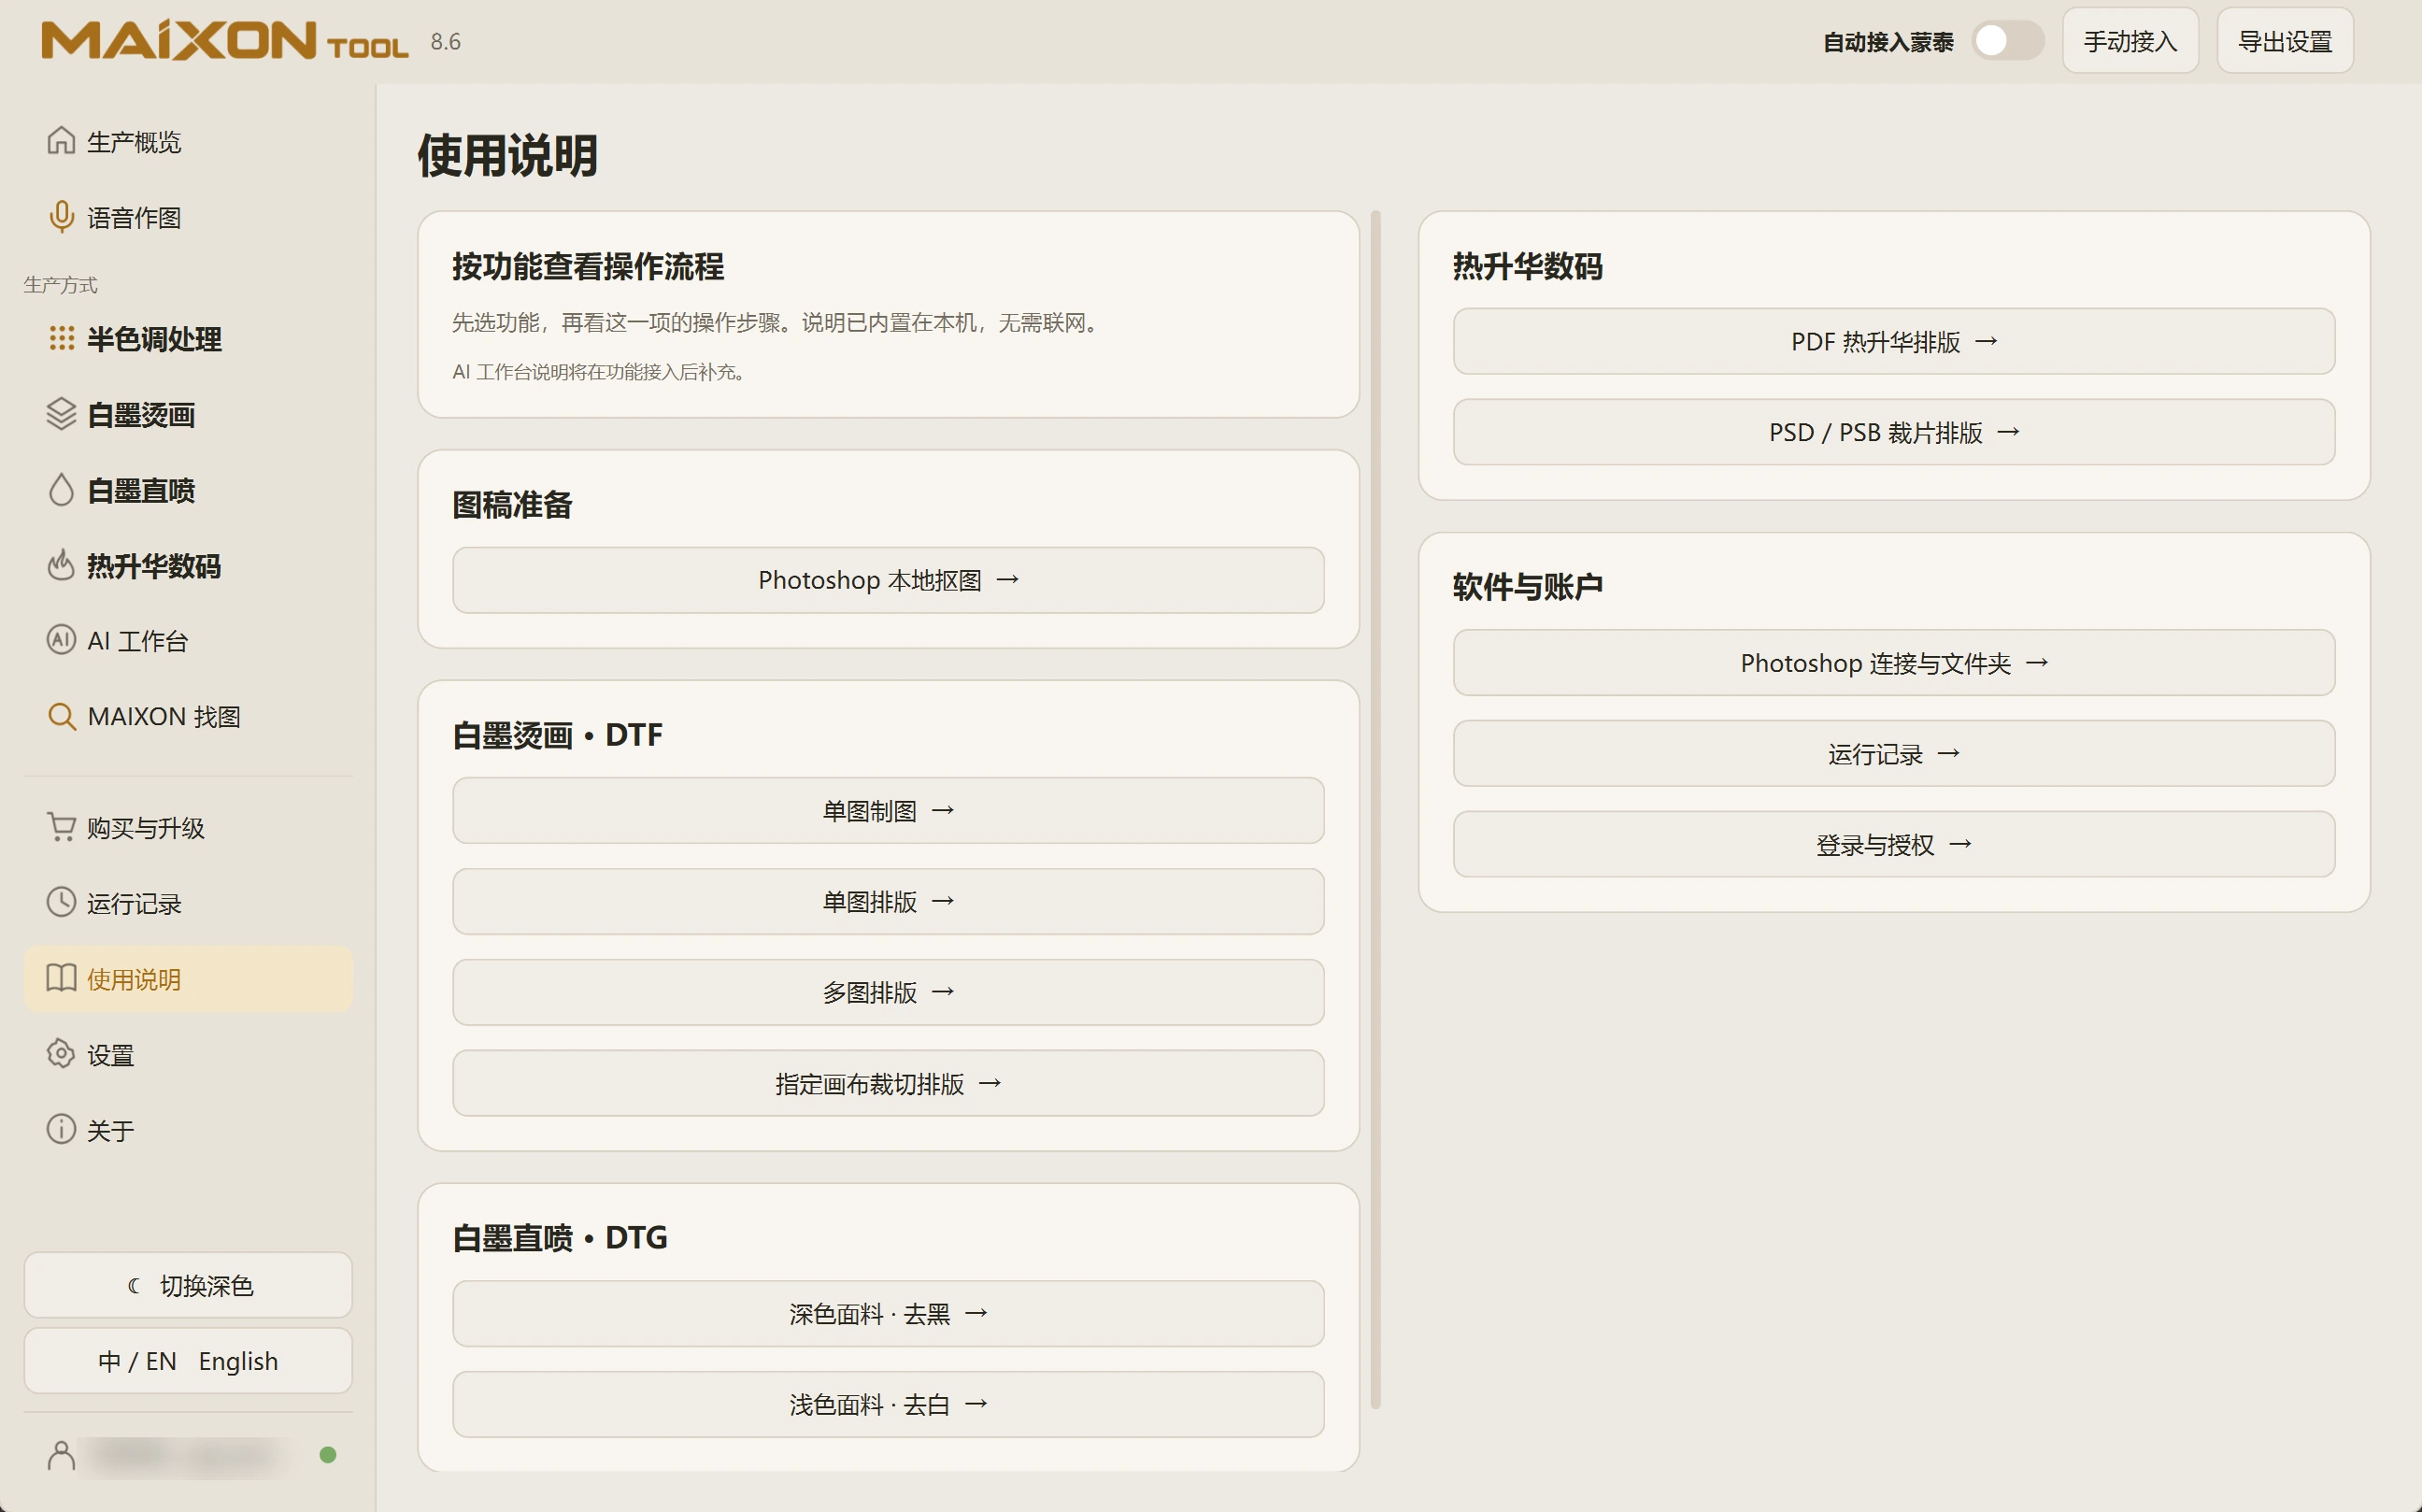Click the 使用说明 book icon

point(61,978)
